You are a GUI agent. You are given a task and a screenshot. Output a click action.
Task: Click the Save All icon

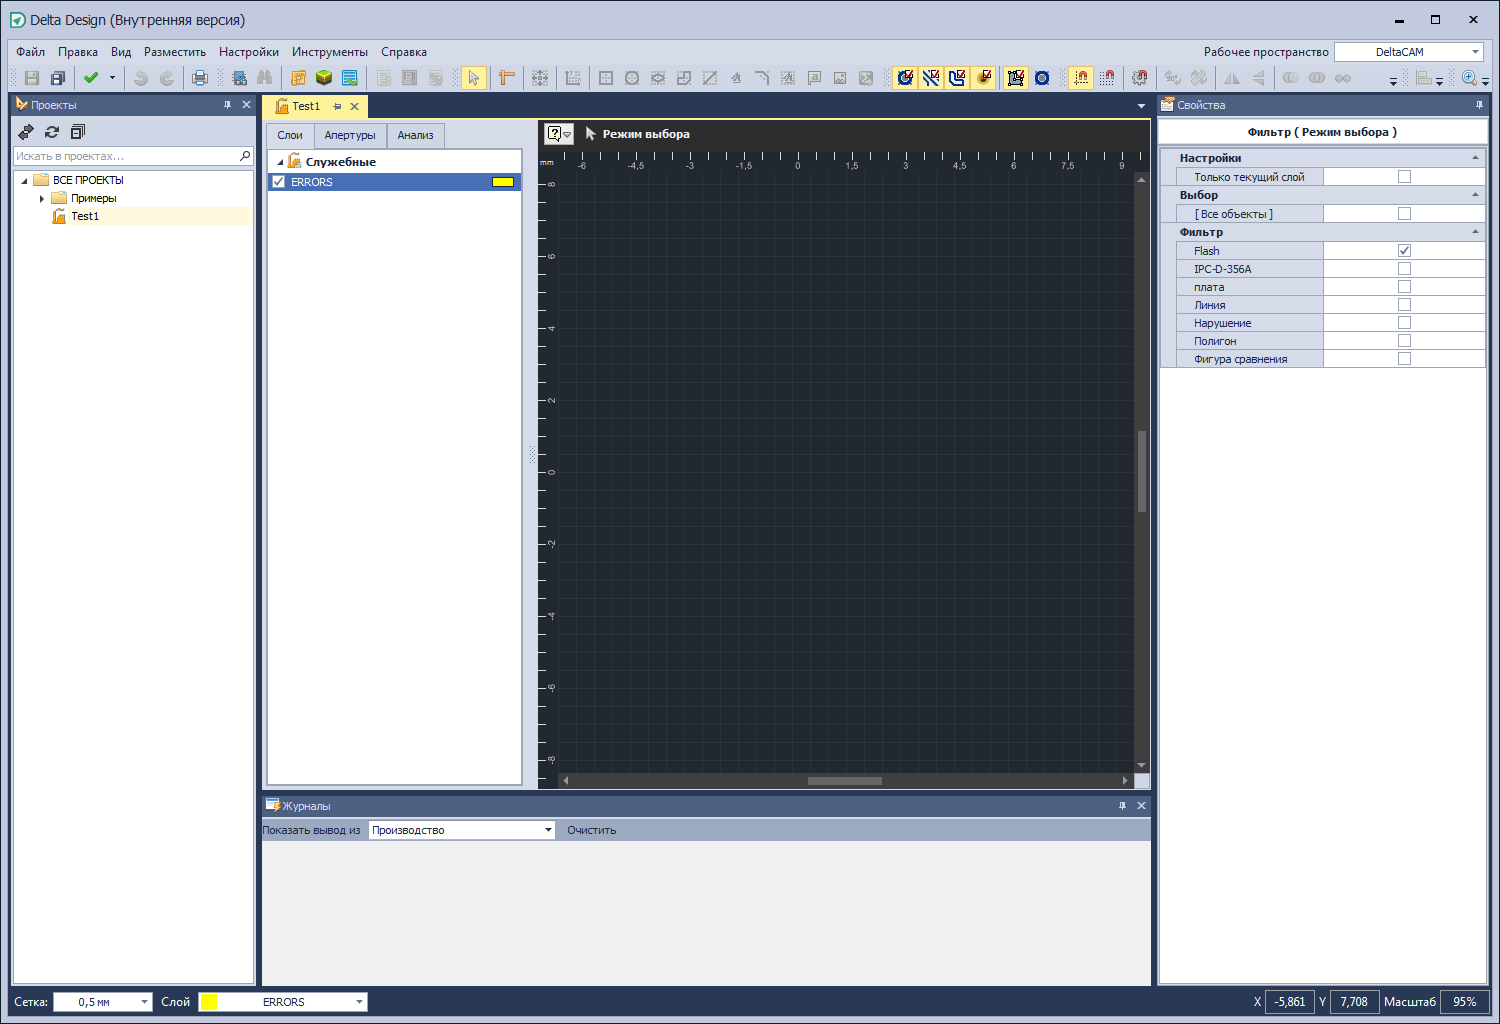click(x=58, y=78)
